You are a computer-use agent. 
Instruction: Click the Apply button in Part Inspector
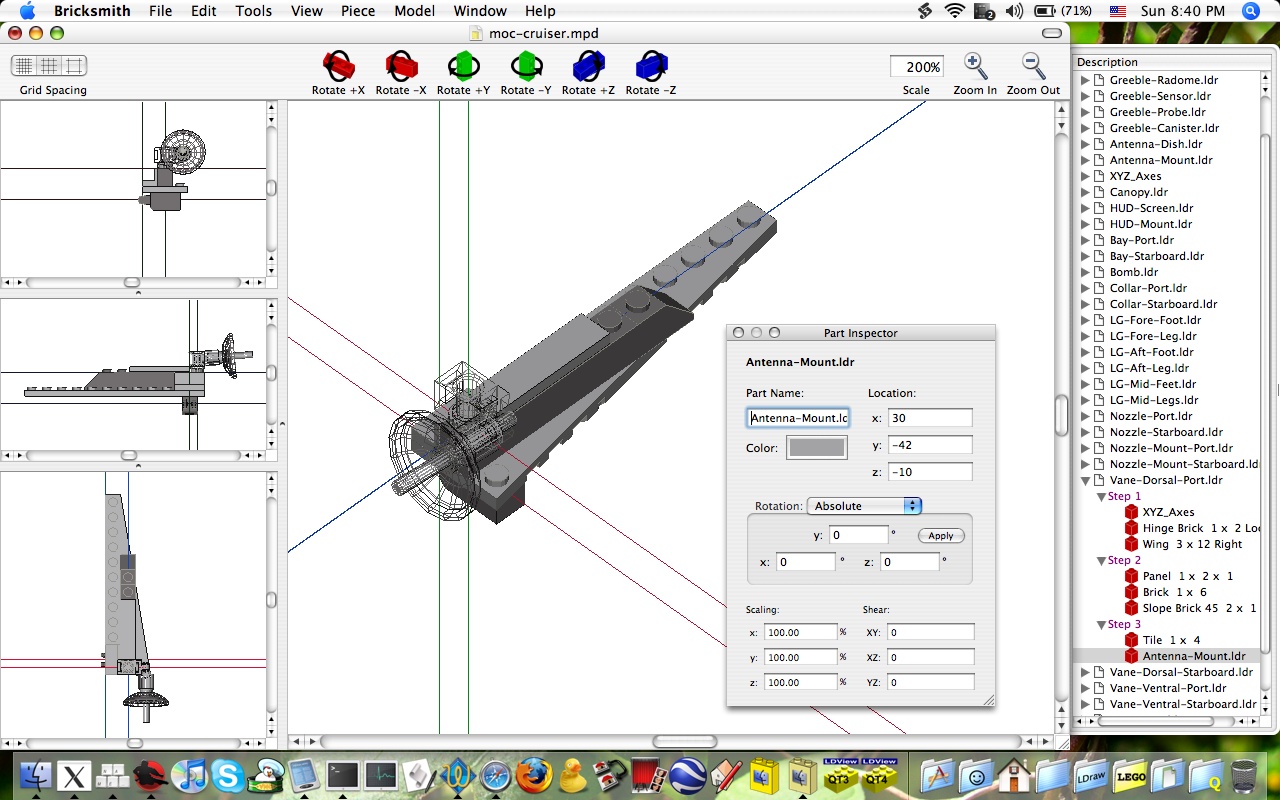tap(941, 536)
